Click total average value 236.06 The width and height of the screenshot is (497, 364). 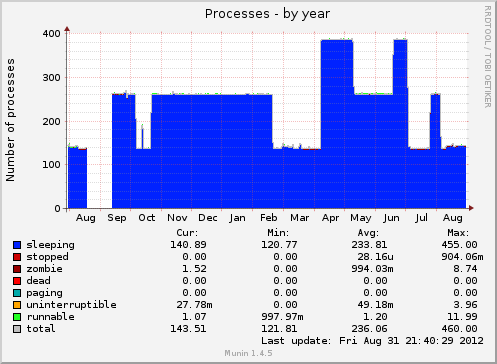(369, 329)
